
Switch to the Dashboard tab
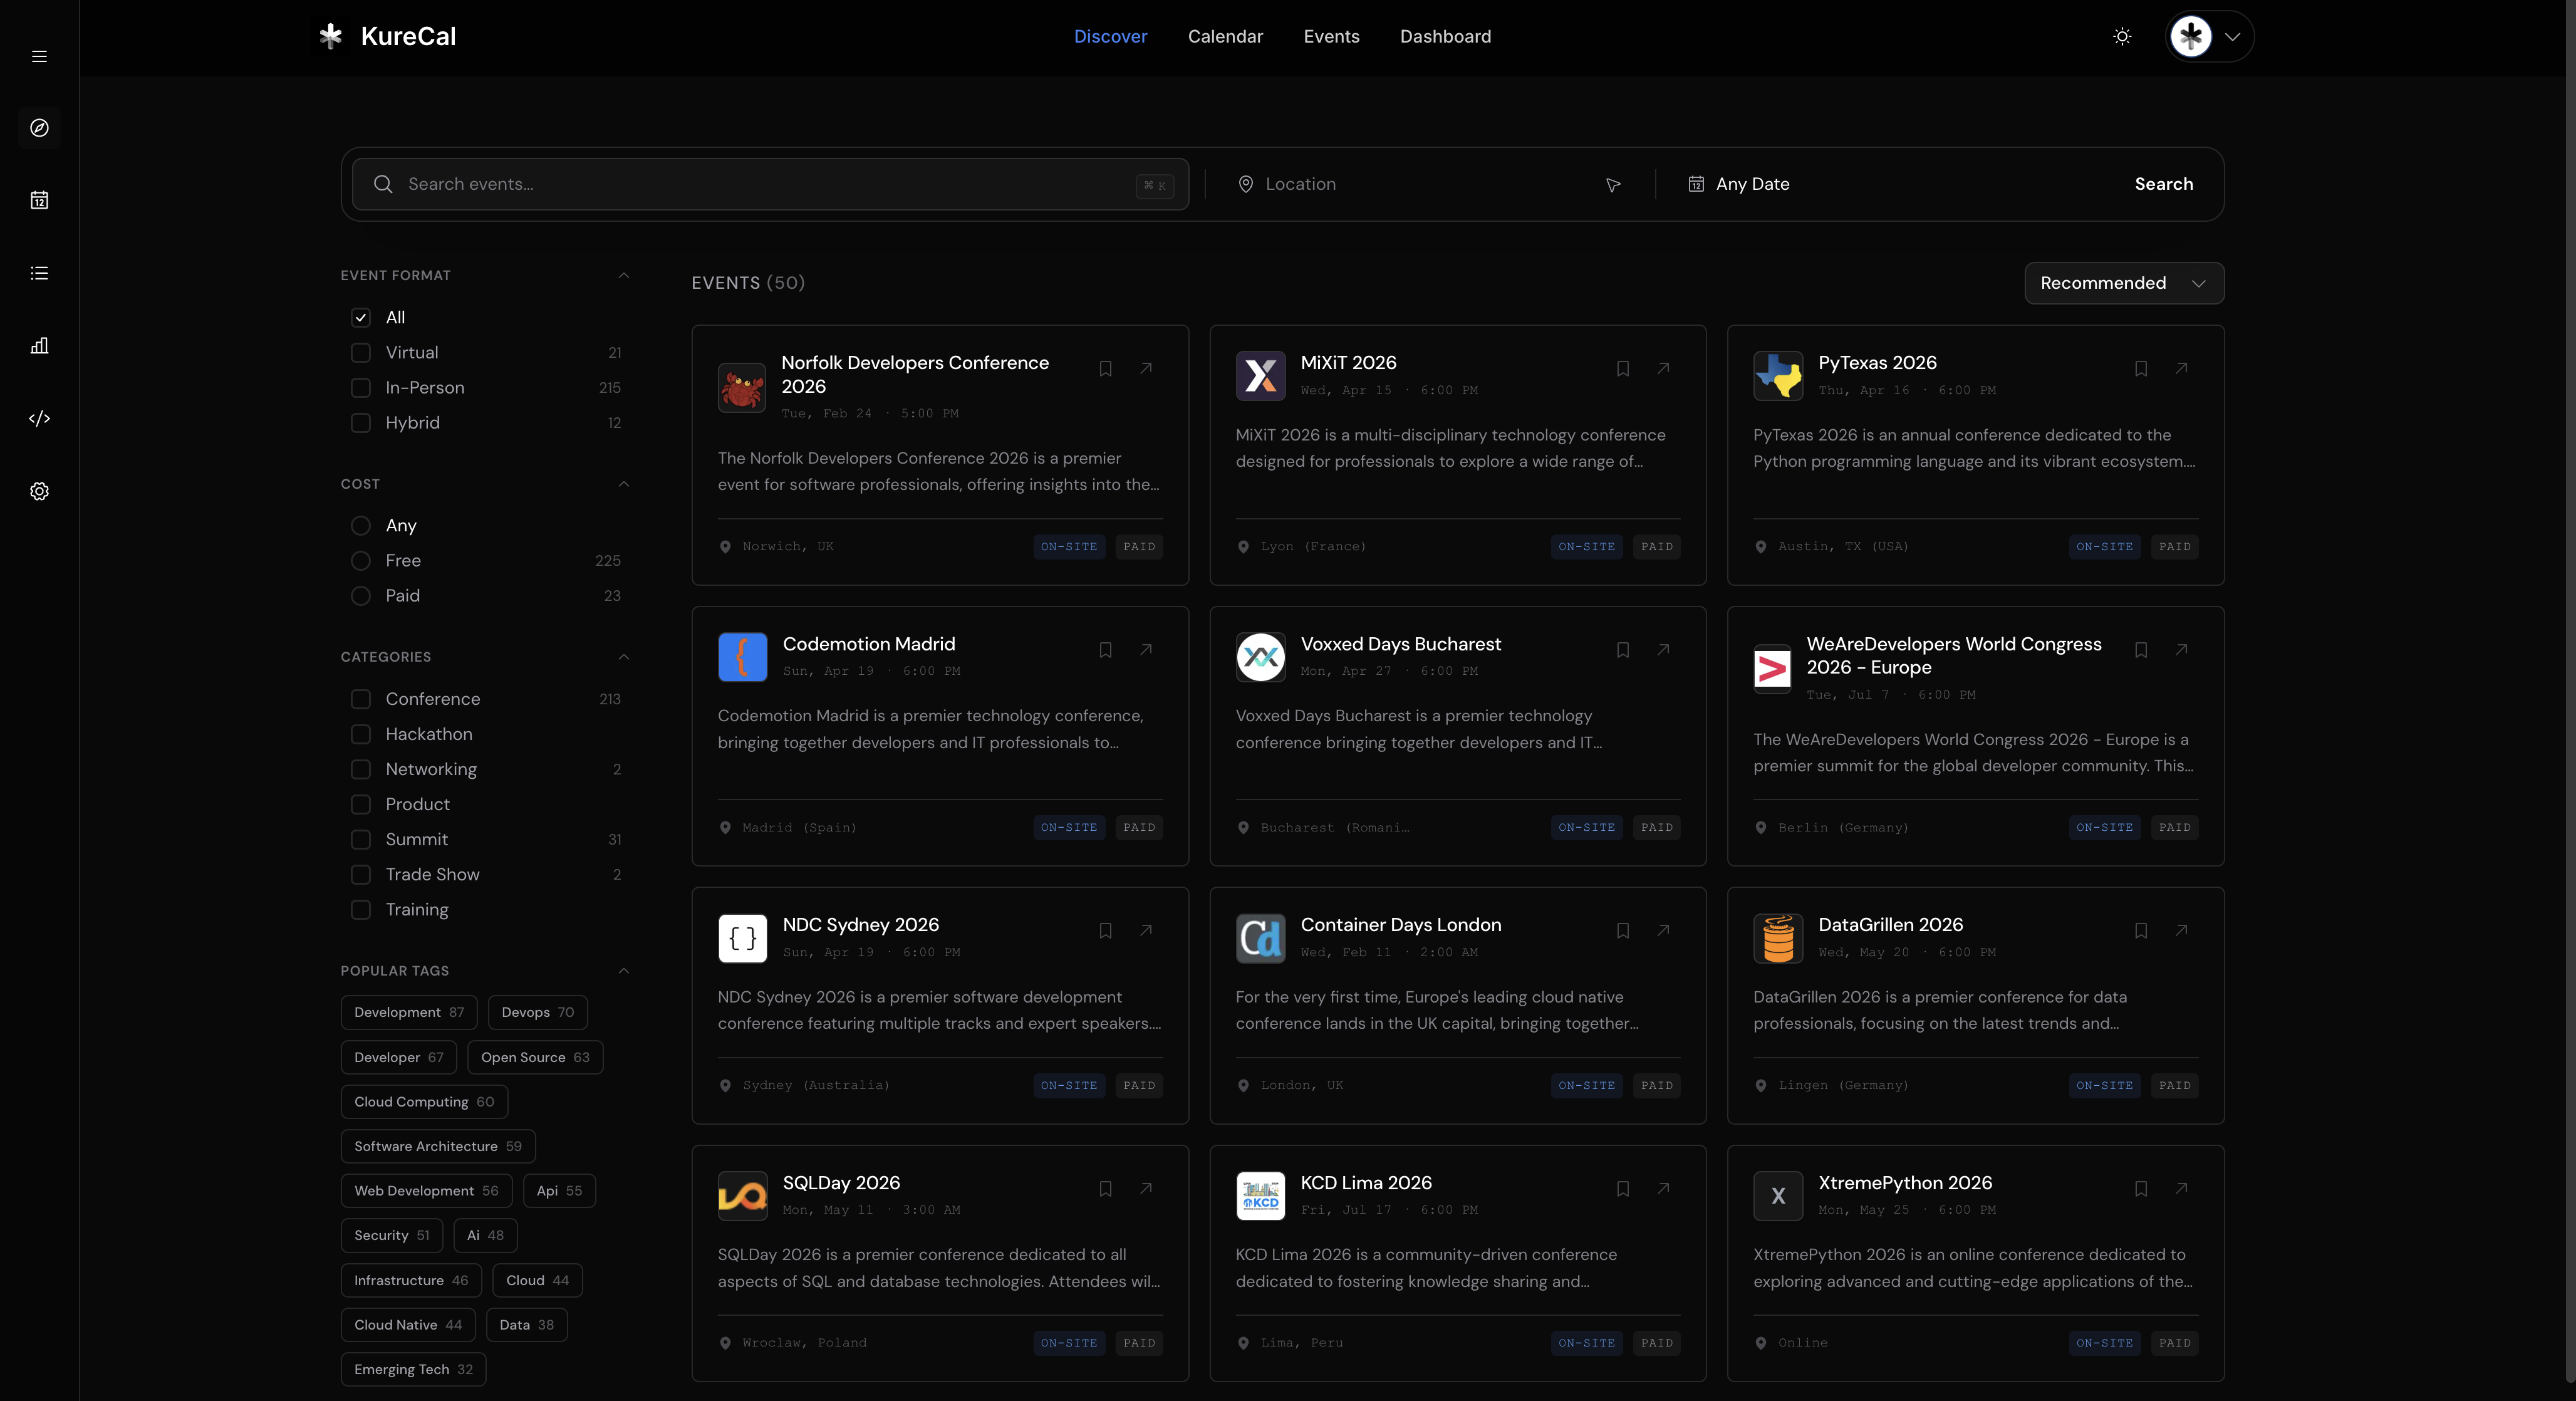pyautogui.click(x=1445, y=36)
